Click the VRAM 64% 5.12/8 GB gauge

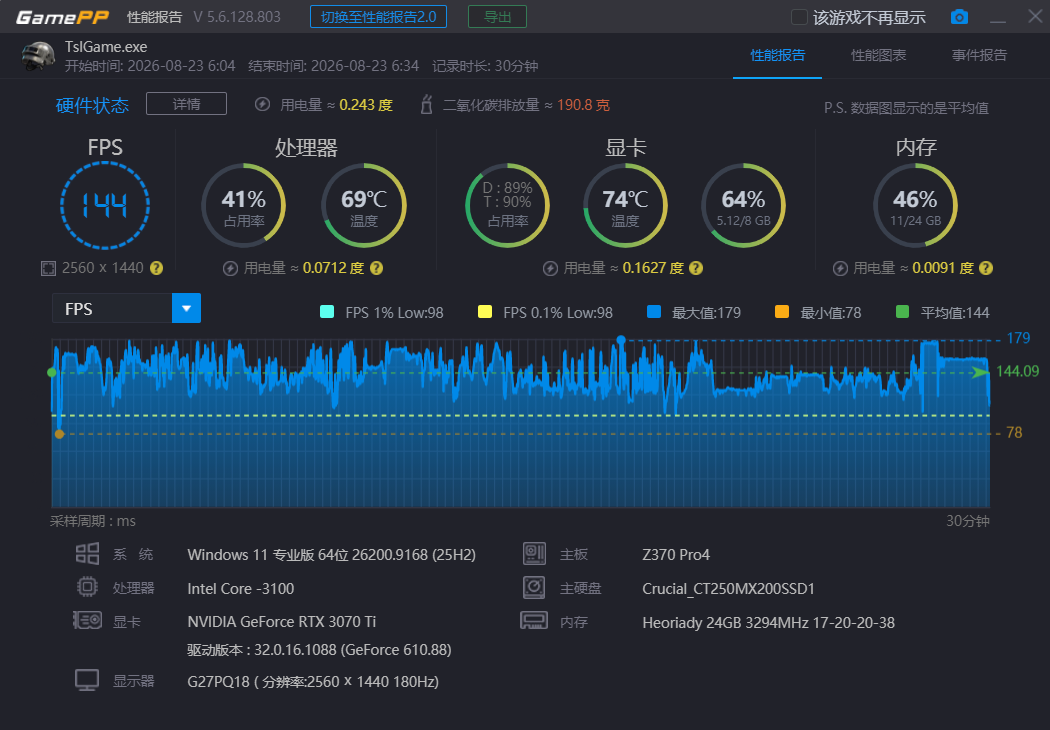743,205
